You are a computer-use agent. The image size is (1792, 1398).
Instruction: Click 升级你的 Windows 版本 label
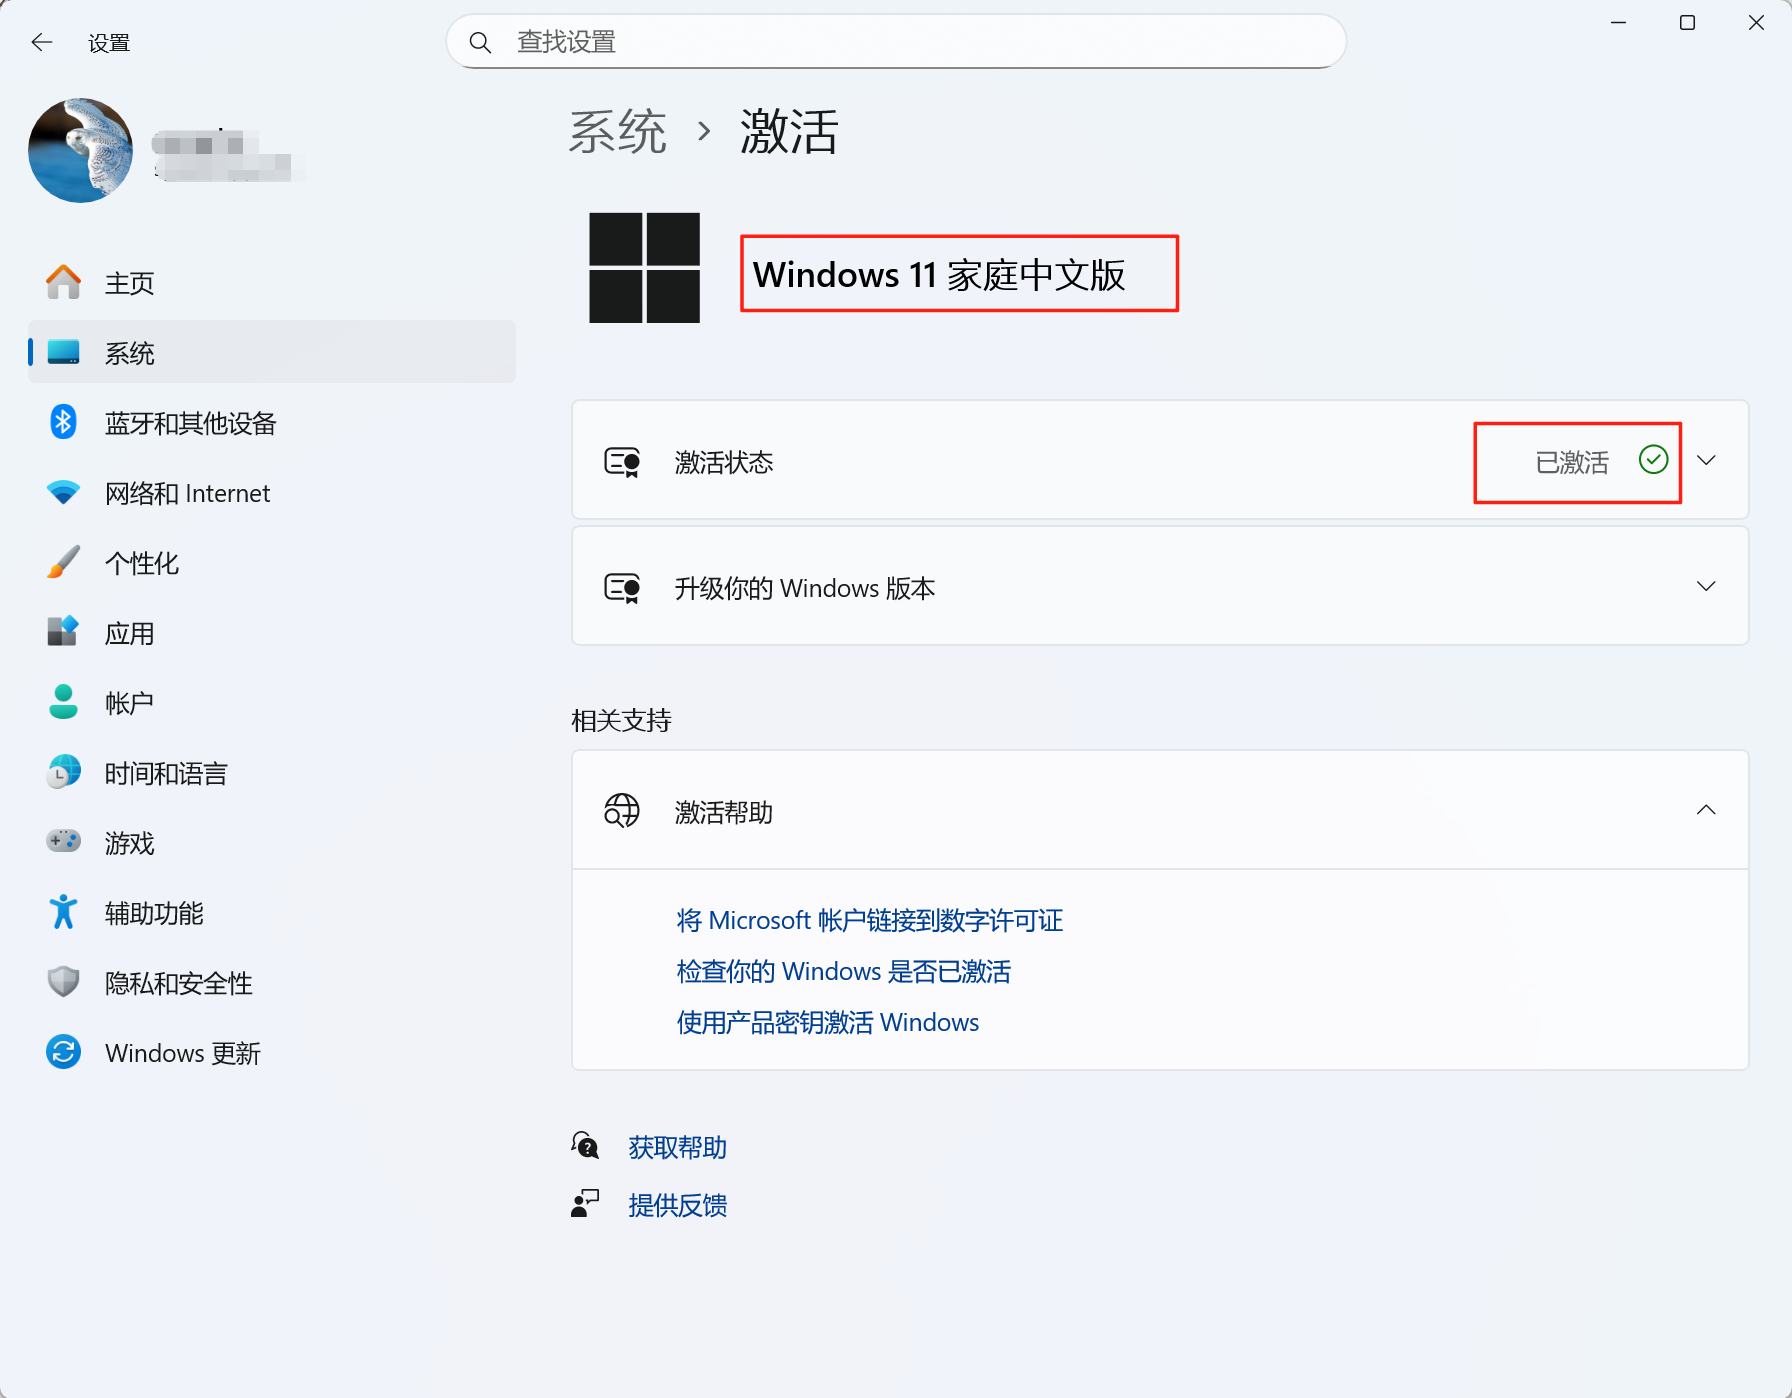tap(805, 588)
